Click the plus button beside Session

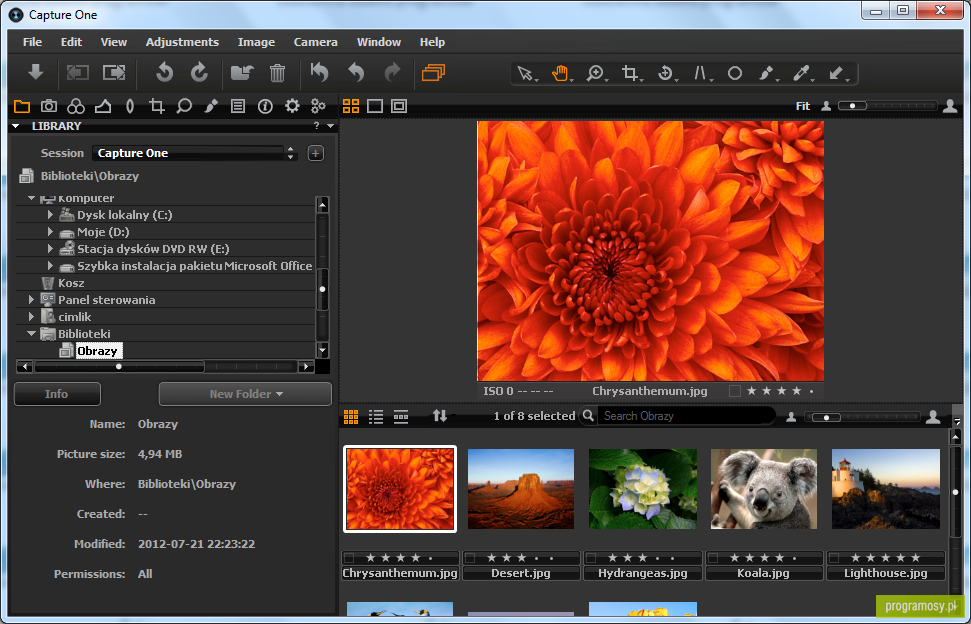tap(316, 153)
